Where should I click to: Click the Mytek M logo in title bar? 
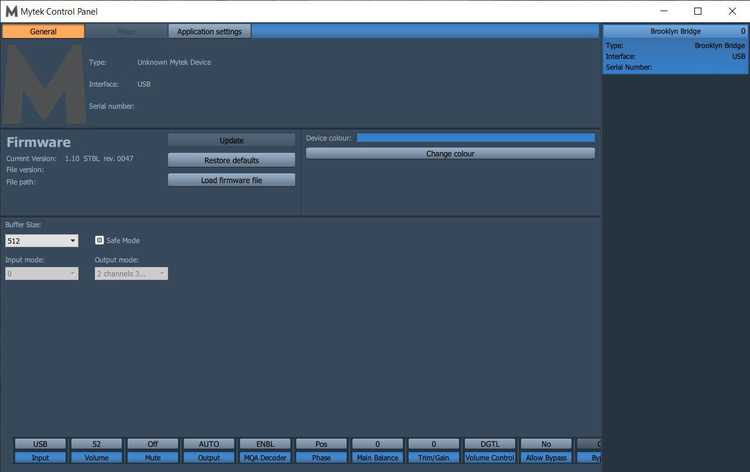point(11,11)
